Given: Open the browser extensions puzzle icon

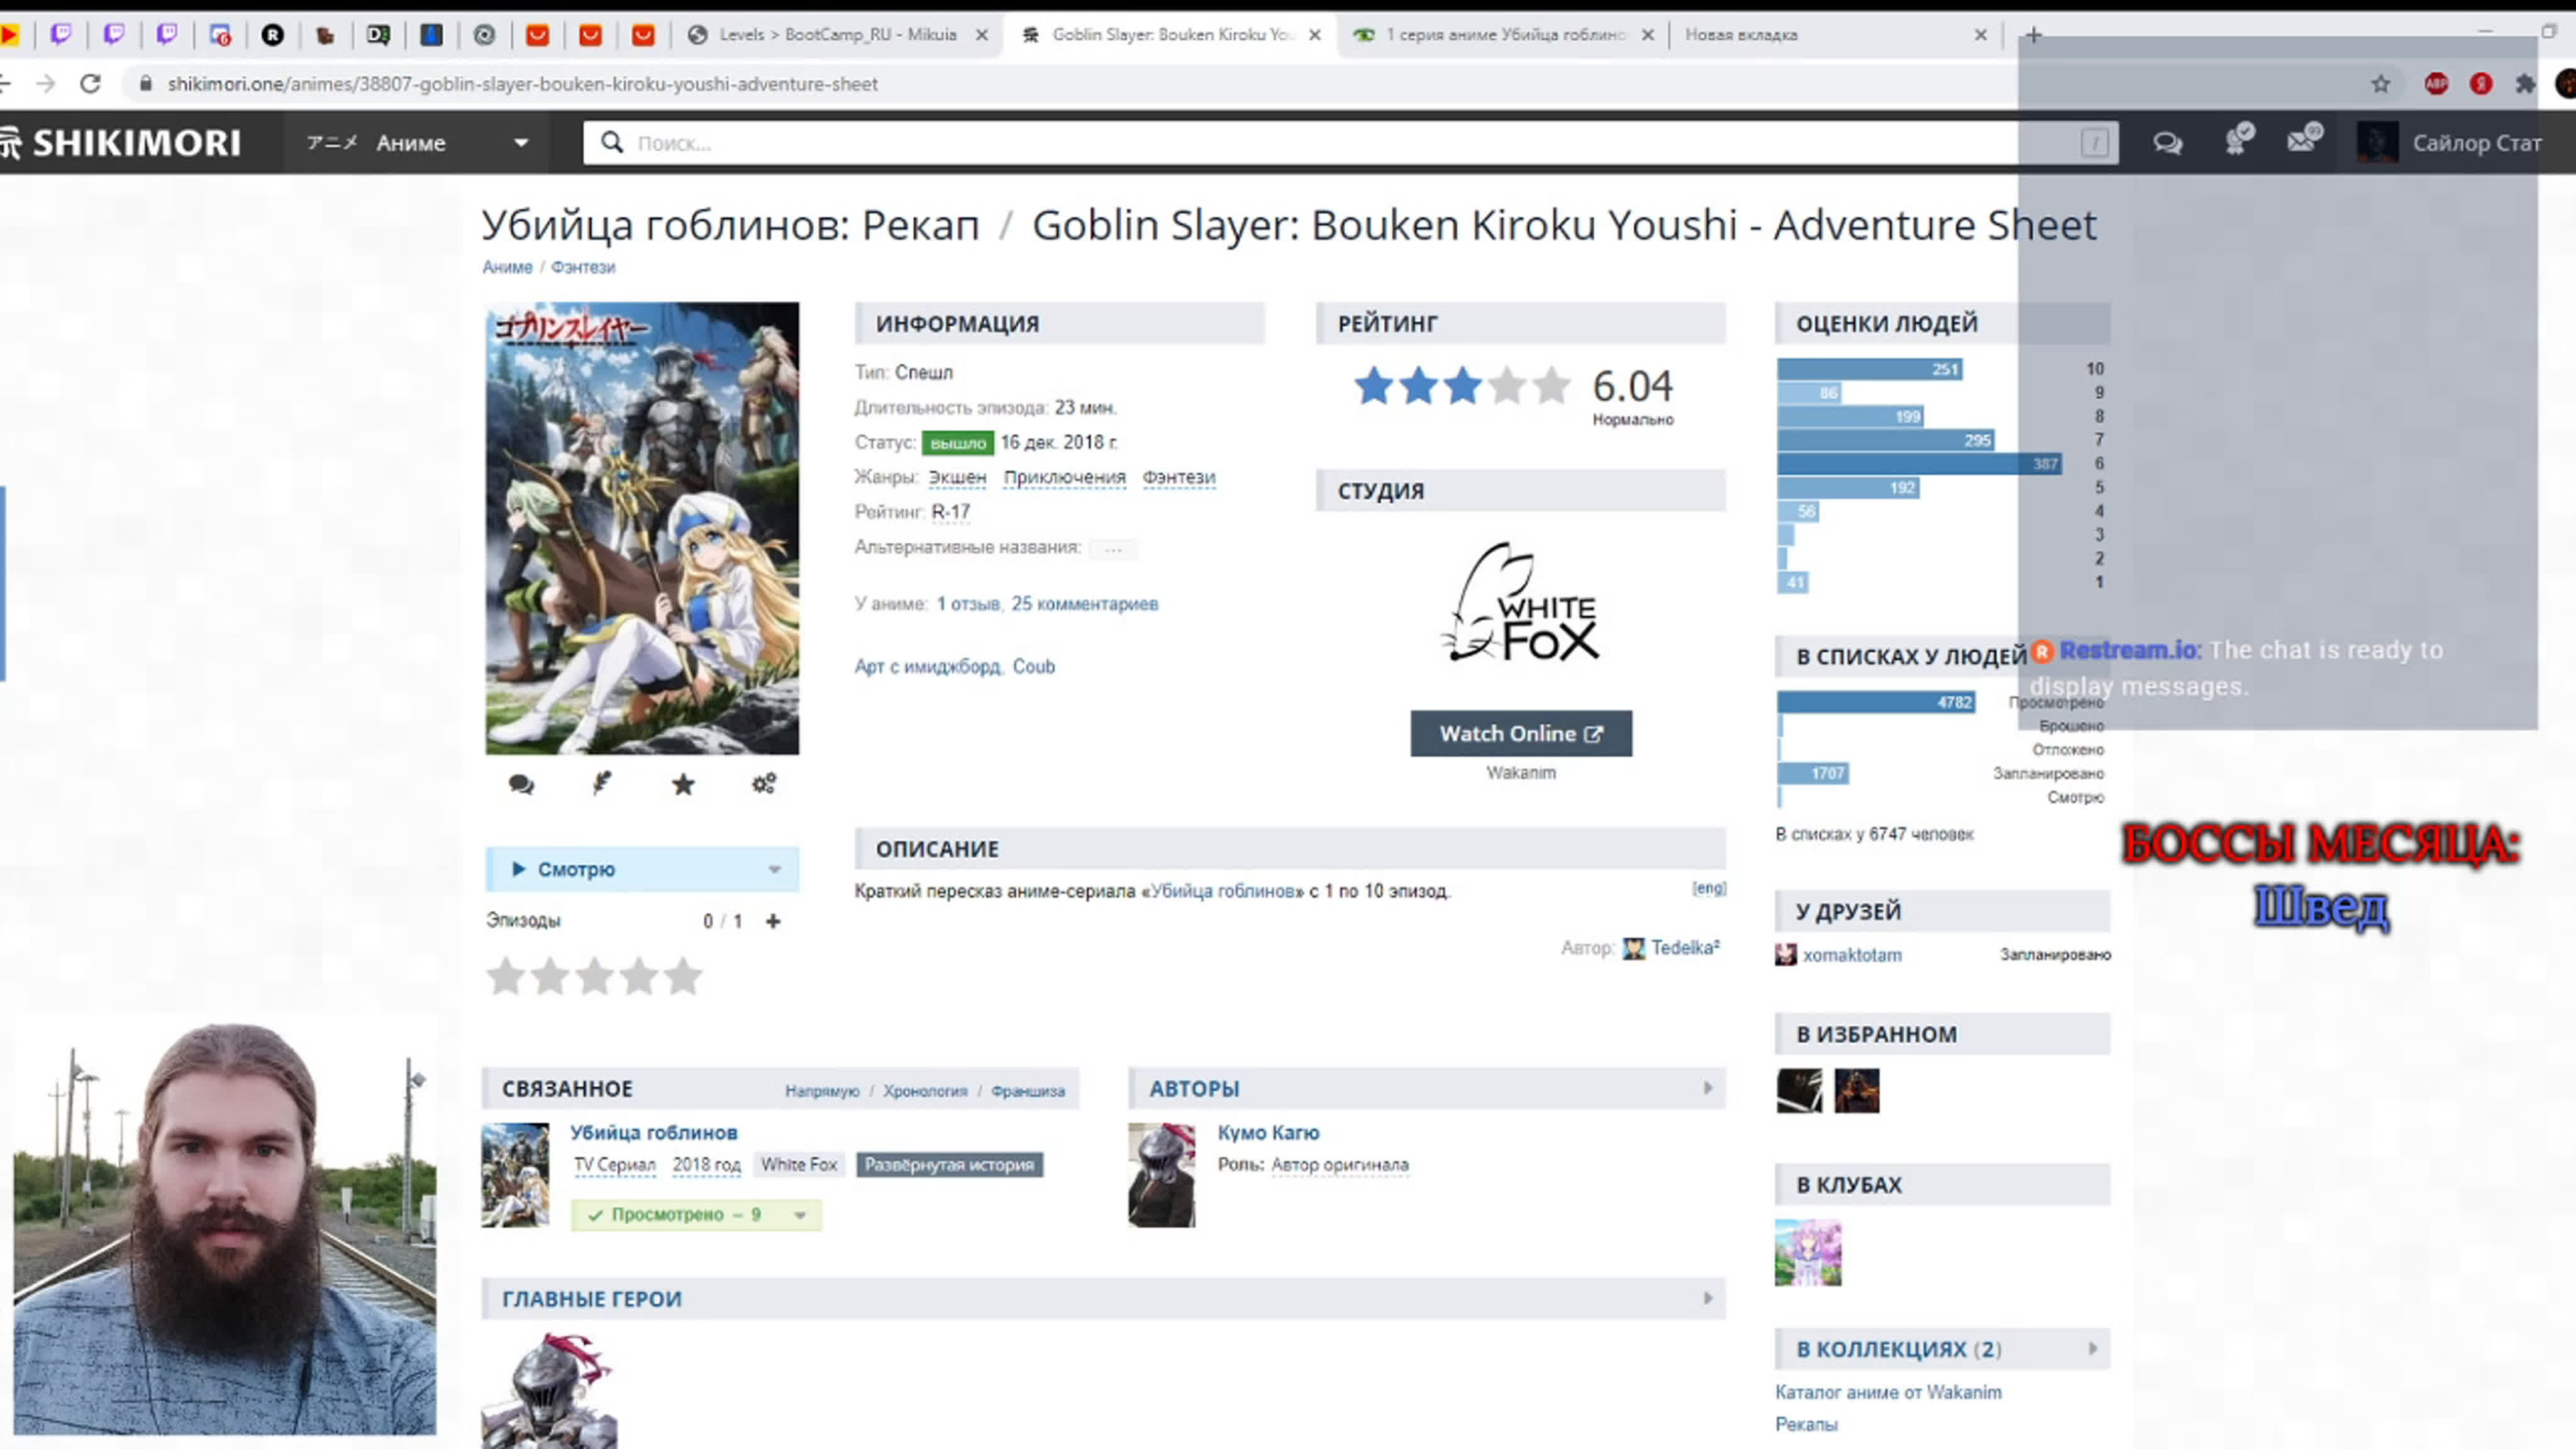Looking at the screenshot, I should [2525, 84].
